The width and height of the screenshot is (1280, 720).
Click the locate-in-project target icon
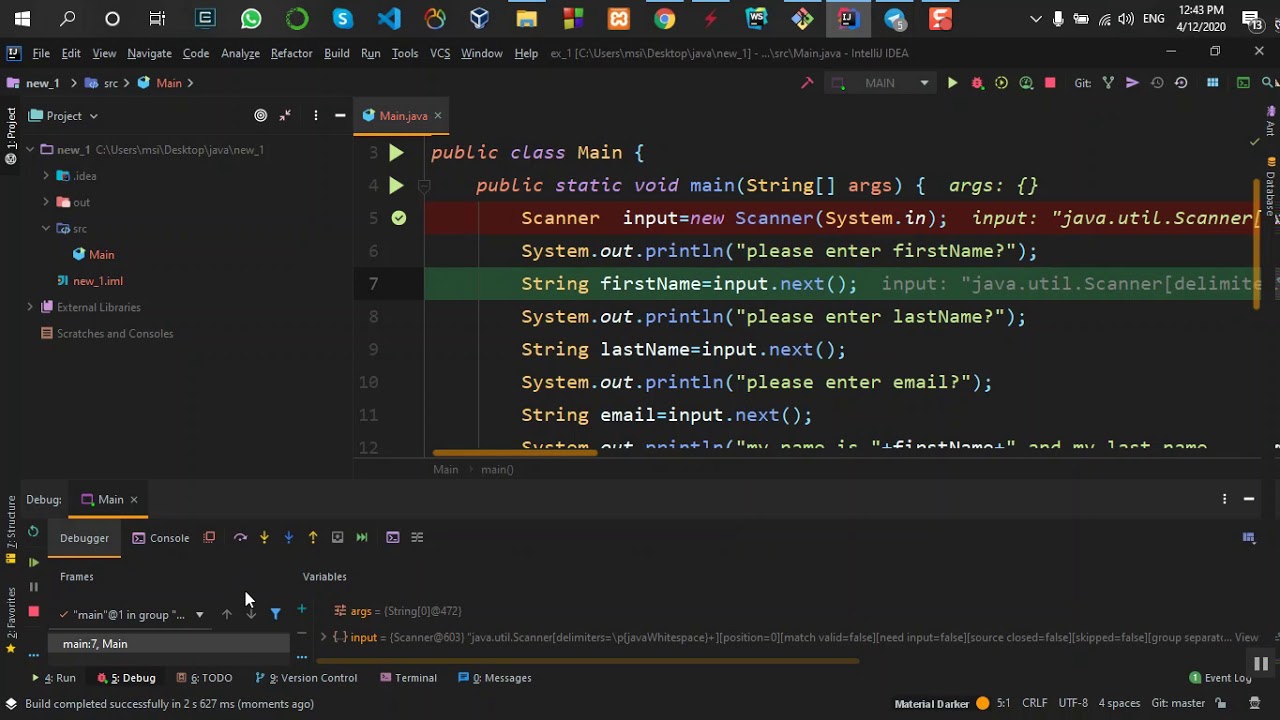(261, 116)
